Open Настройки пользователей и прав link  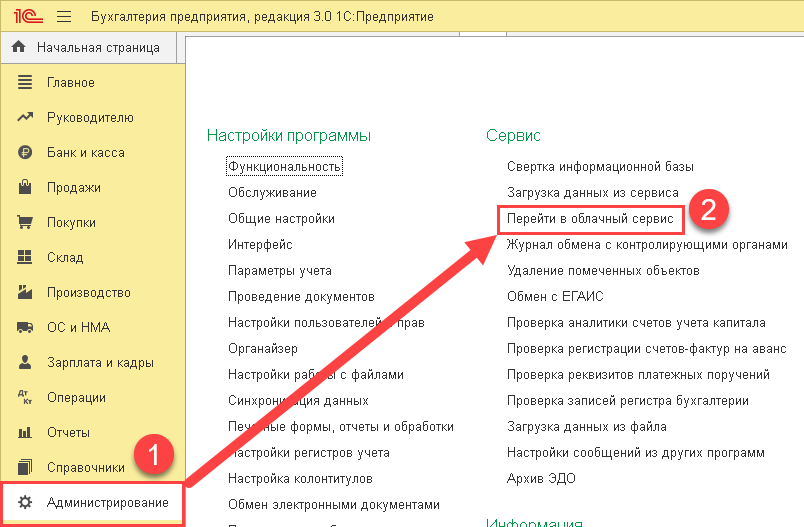pos(326,322)
